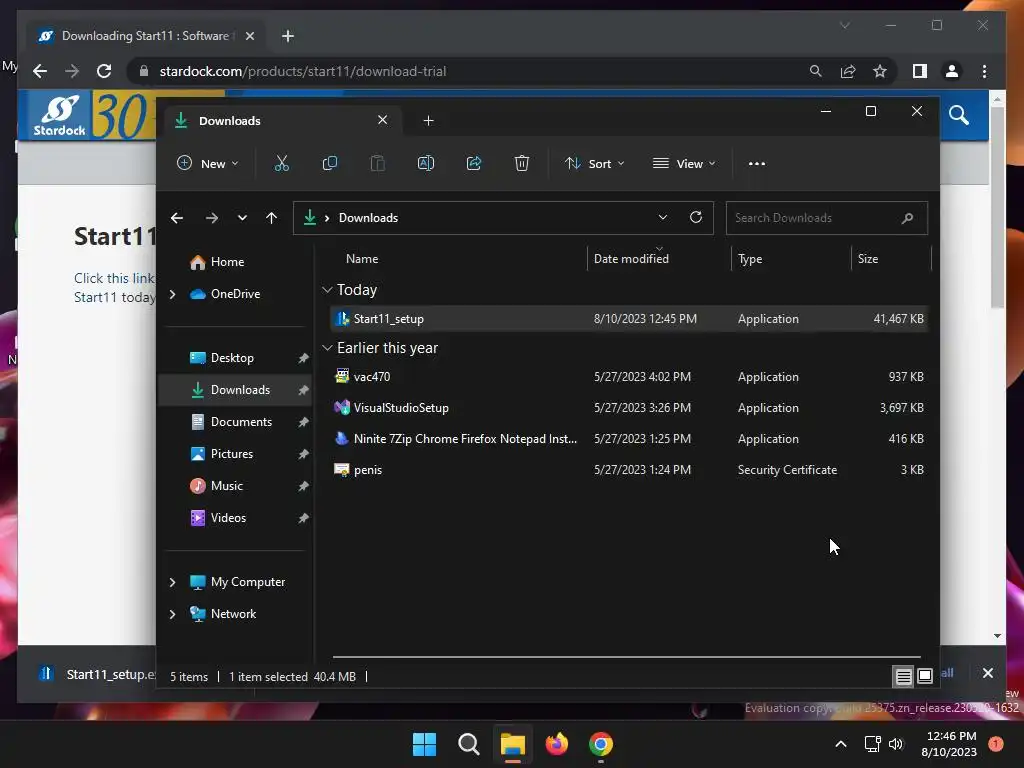Refresh the Downloads folder
1024x768 pixels.
point(696,217)
